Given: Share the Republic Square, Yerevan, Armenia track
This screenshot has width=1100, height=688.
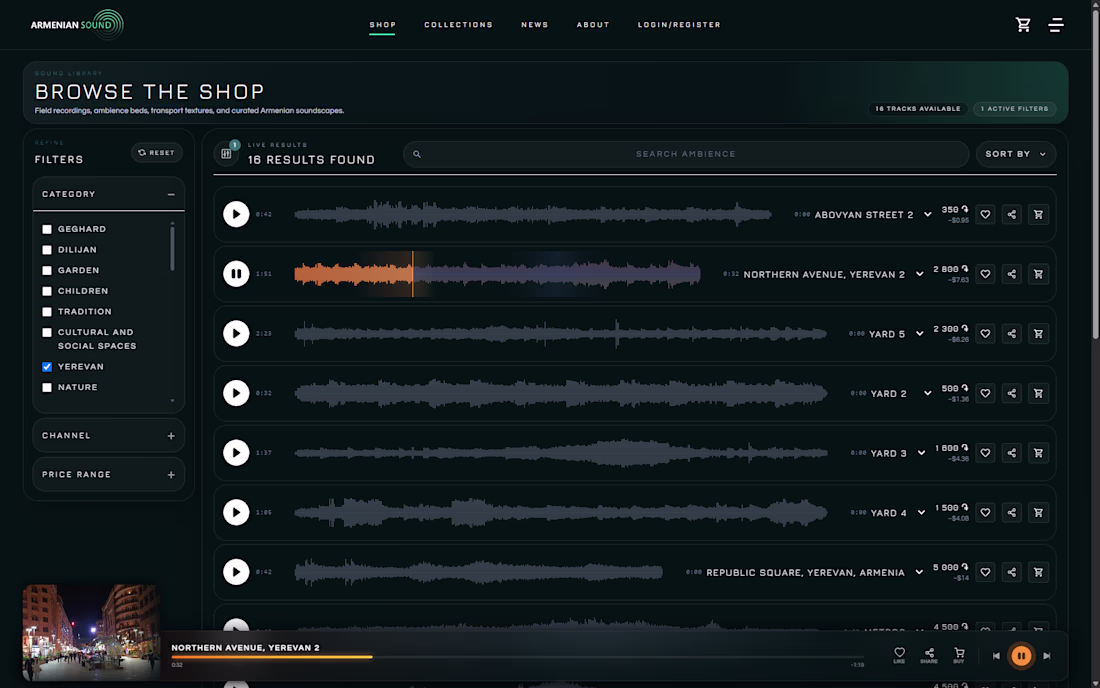Looking at the screenshot, I should pyautogui.click(x=1012, y=572).
